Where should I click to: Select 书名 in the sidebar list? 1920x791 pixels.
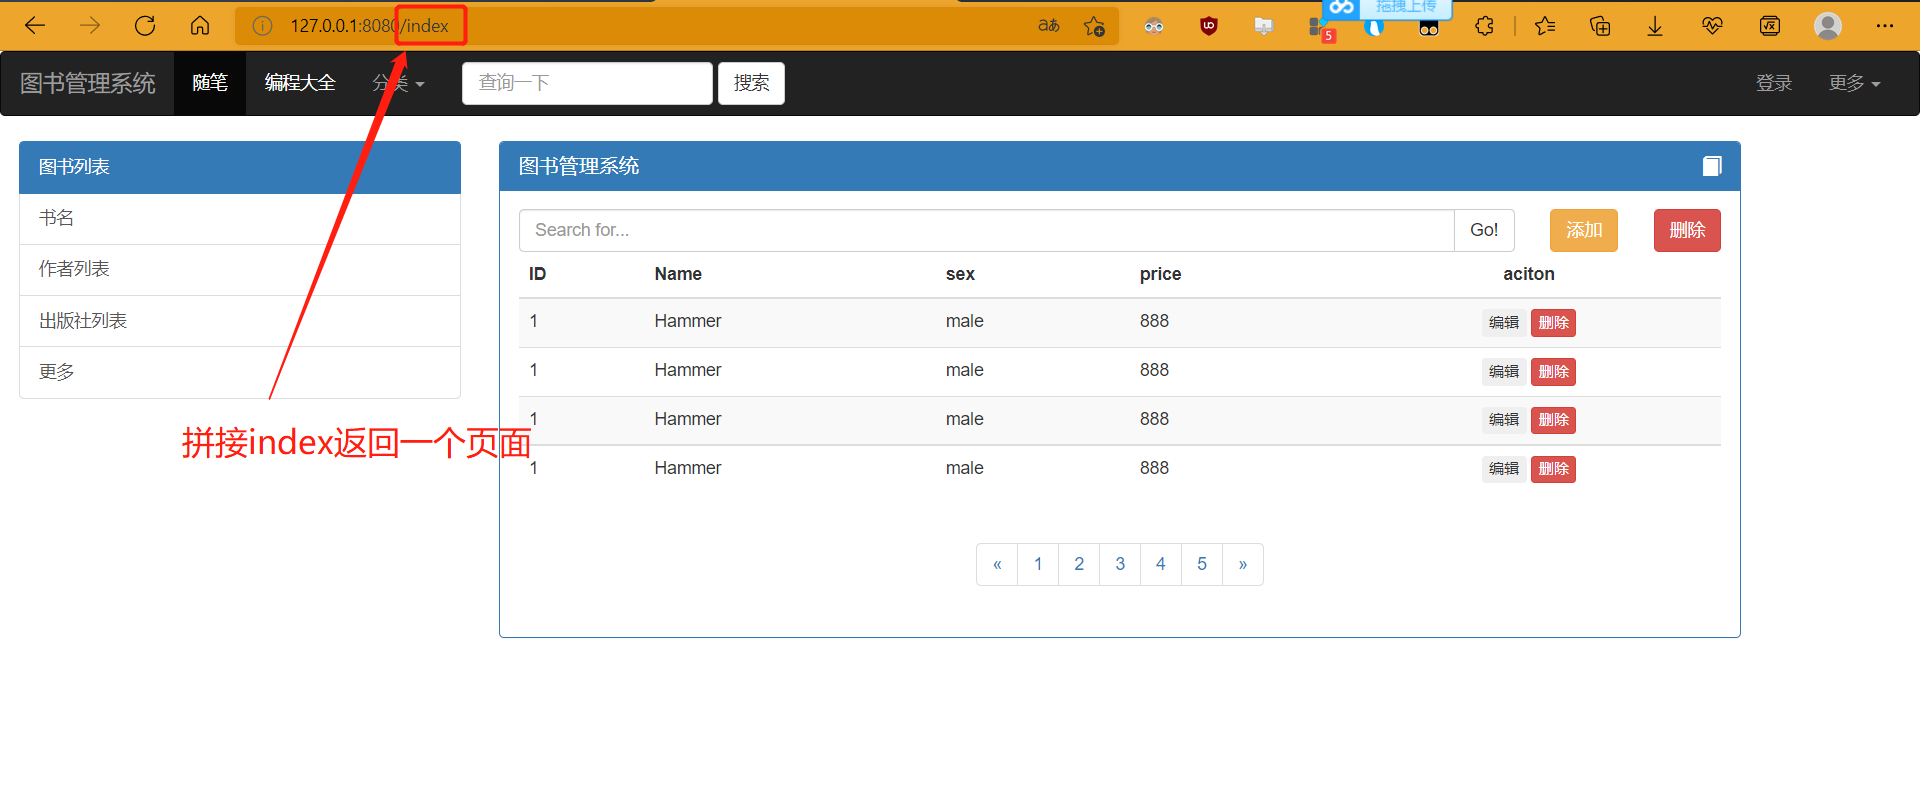[240, 218]
